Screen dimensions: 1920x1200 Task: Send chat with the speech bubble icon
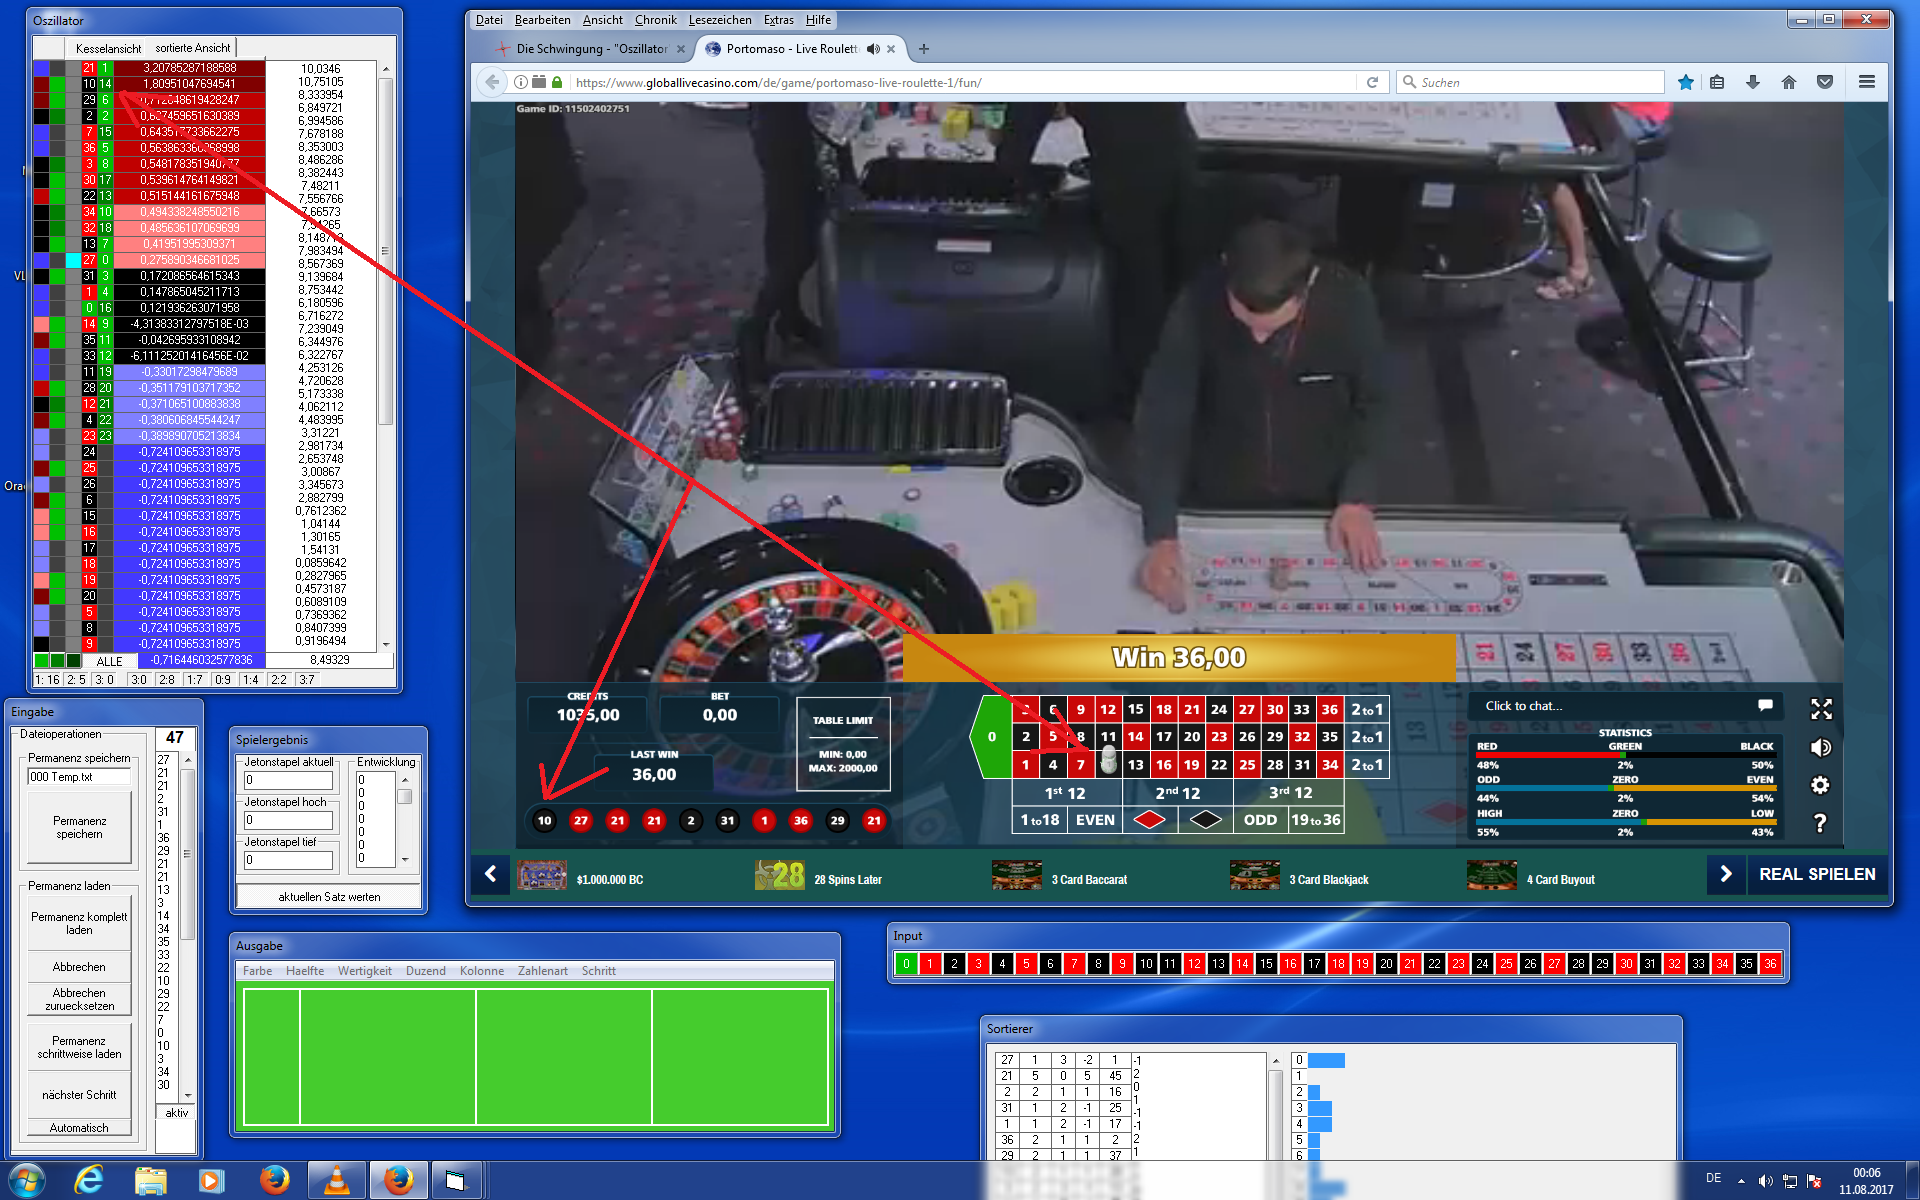[x=1765, y=706]
